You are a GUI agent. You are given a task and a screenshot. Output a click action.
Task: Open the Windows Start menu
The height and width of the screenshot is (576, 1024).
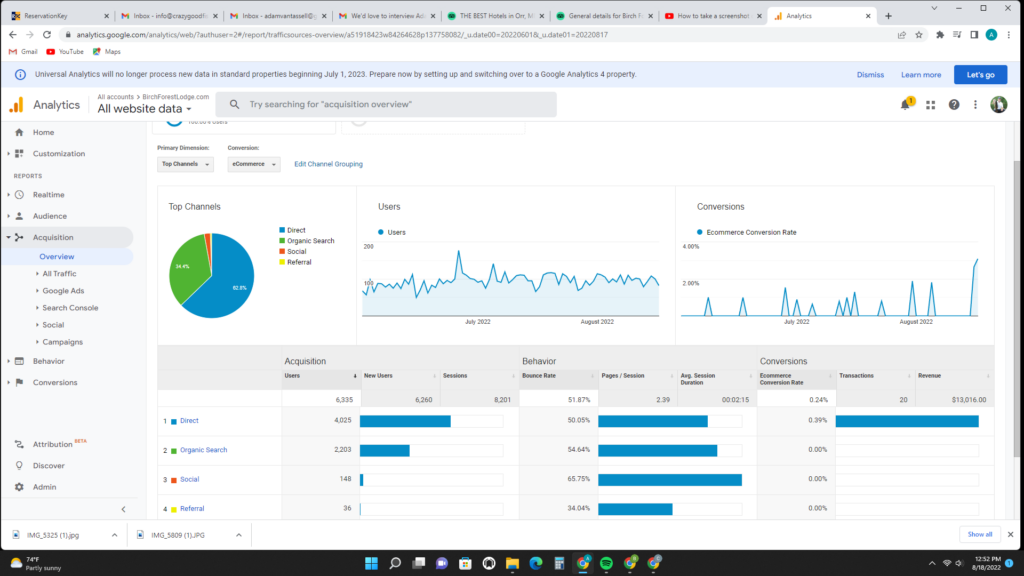point(372,563)
